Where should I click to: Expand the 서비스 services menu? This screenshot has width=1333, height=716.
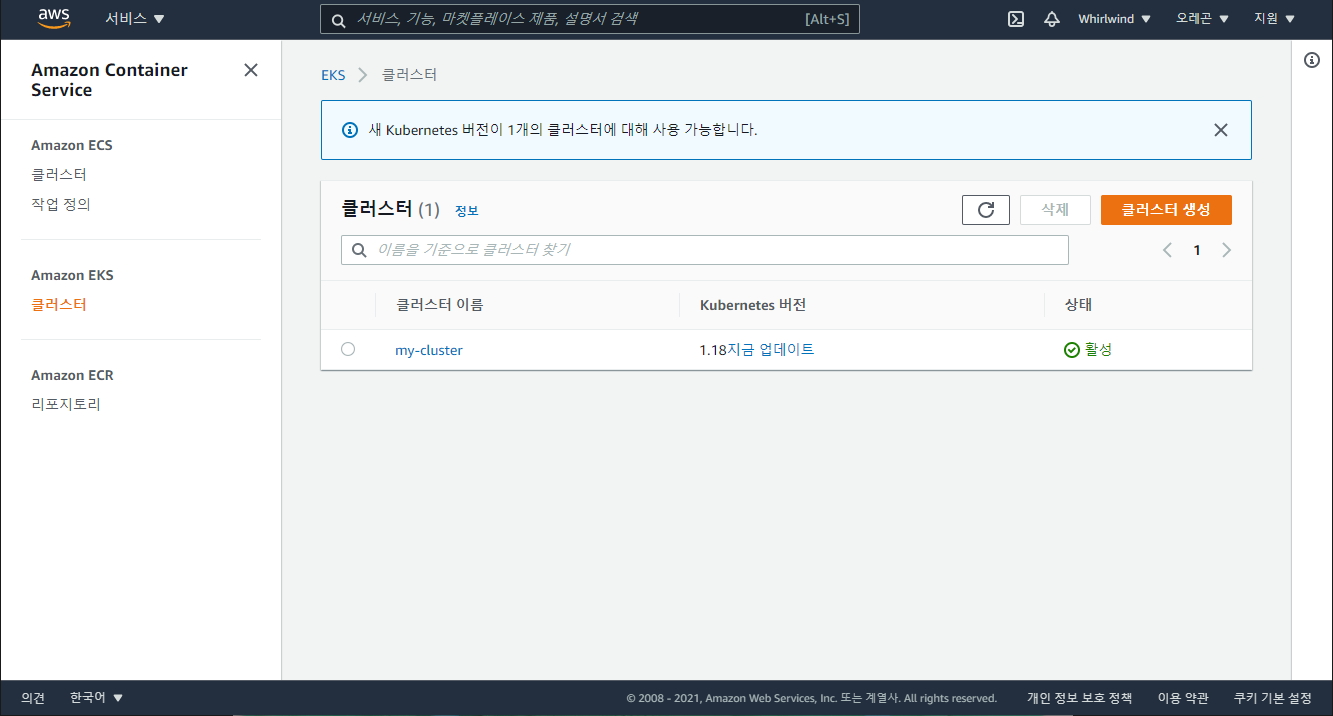pos(135,19)
